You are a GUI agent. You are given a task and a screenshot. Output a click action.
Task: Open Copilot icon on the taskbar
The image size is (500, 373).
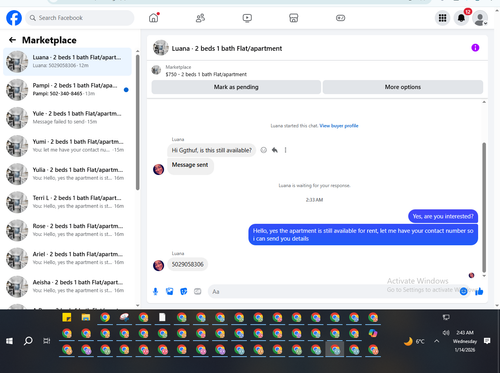pyautogui.click(x=373, y=333)
